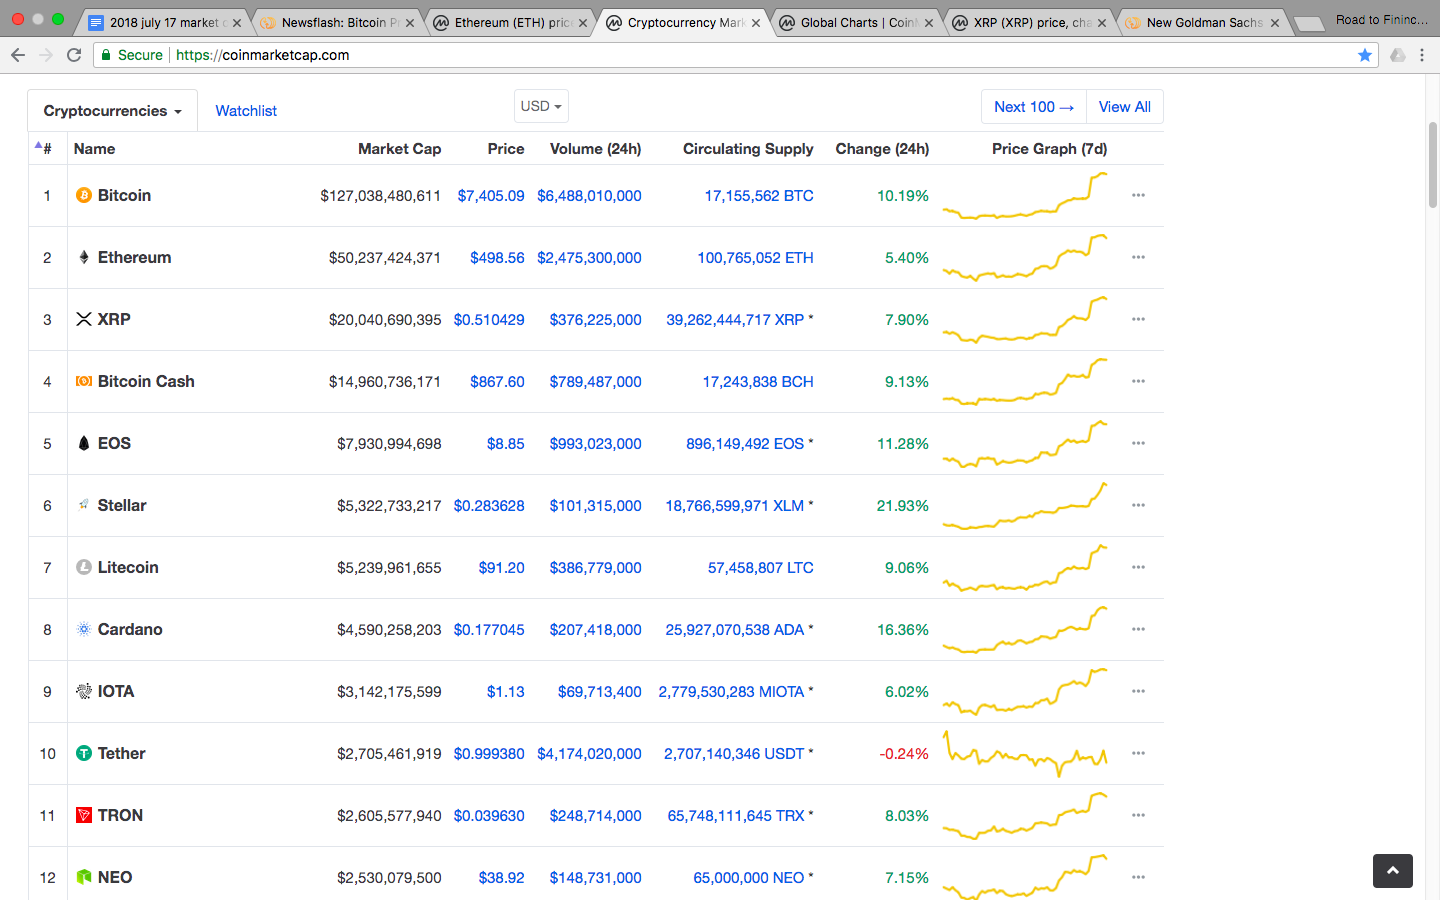The width and height of the screenshot is (1440, 900).
Task: Open the TRON name link
Action: pos(120,815)
